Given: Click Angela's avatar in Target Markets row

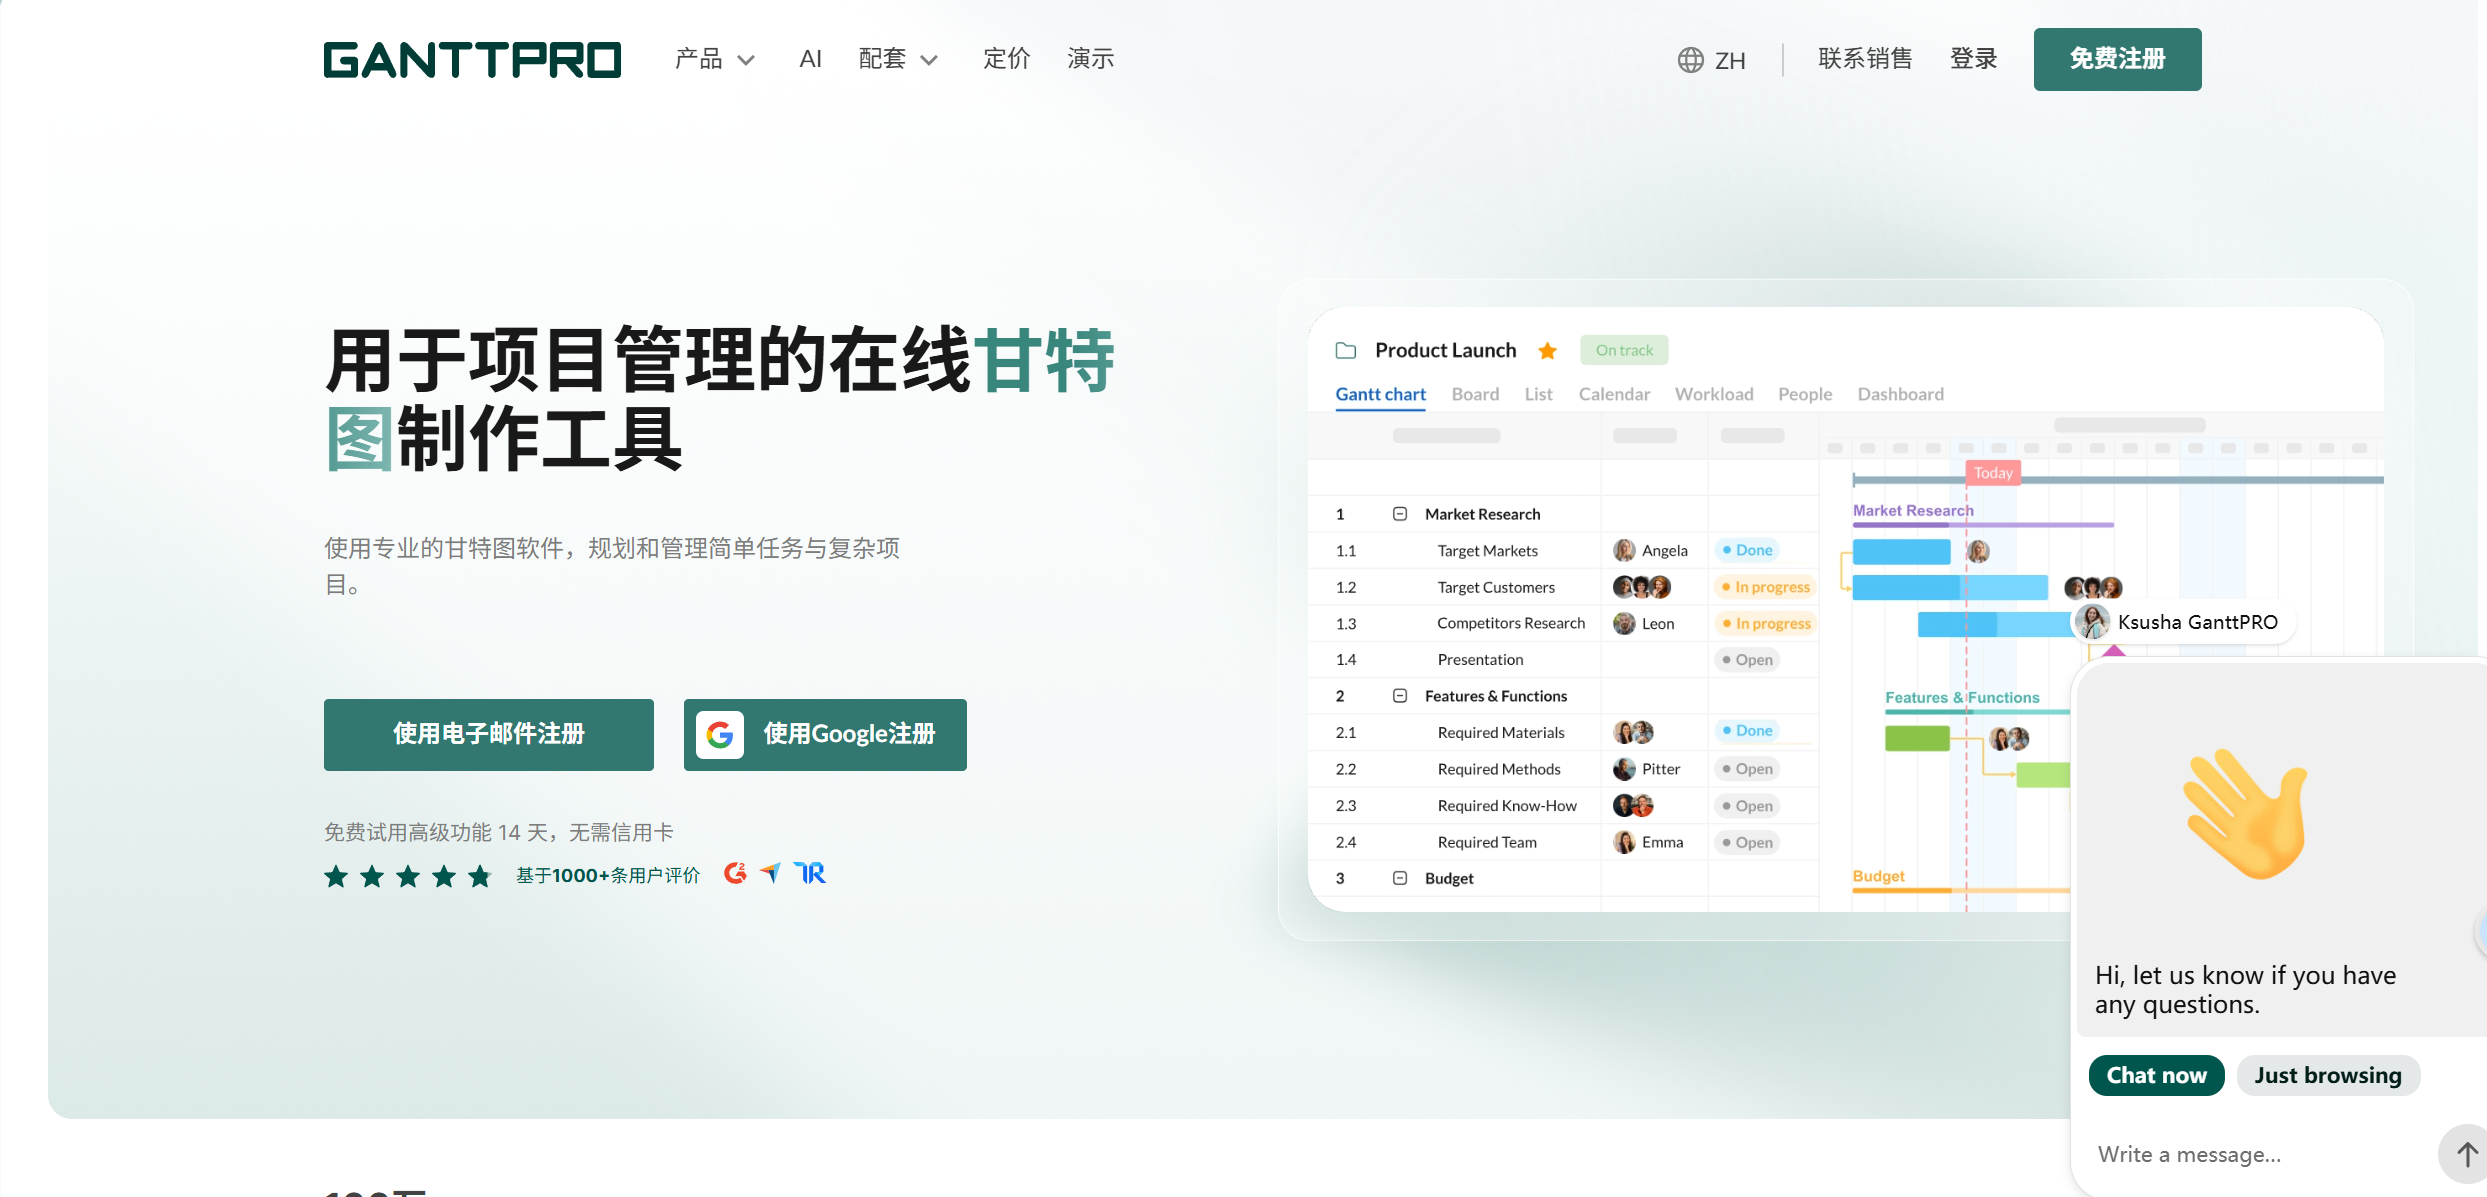Looking at the screenshot, I should tap(1624, 550).
